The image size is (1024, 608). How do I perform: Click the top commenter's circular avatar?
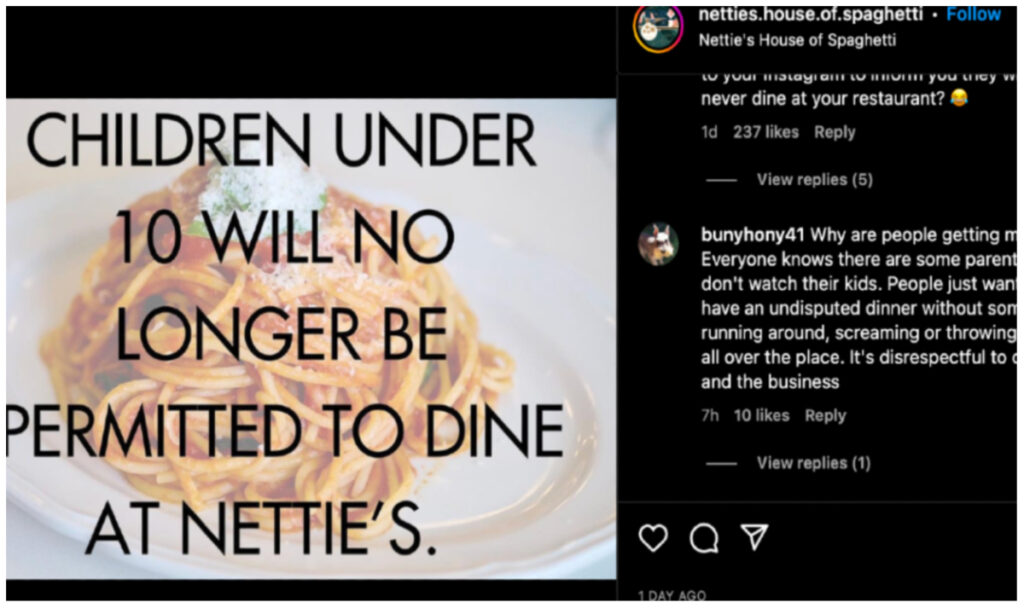[656, 241]
